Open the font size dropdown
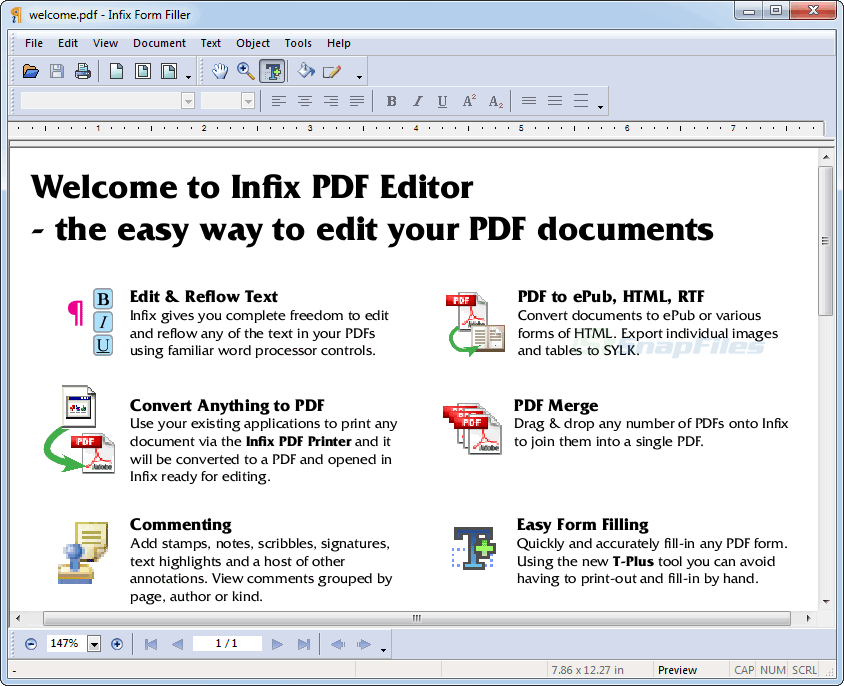 click(x=246, y=100)
